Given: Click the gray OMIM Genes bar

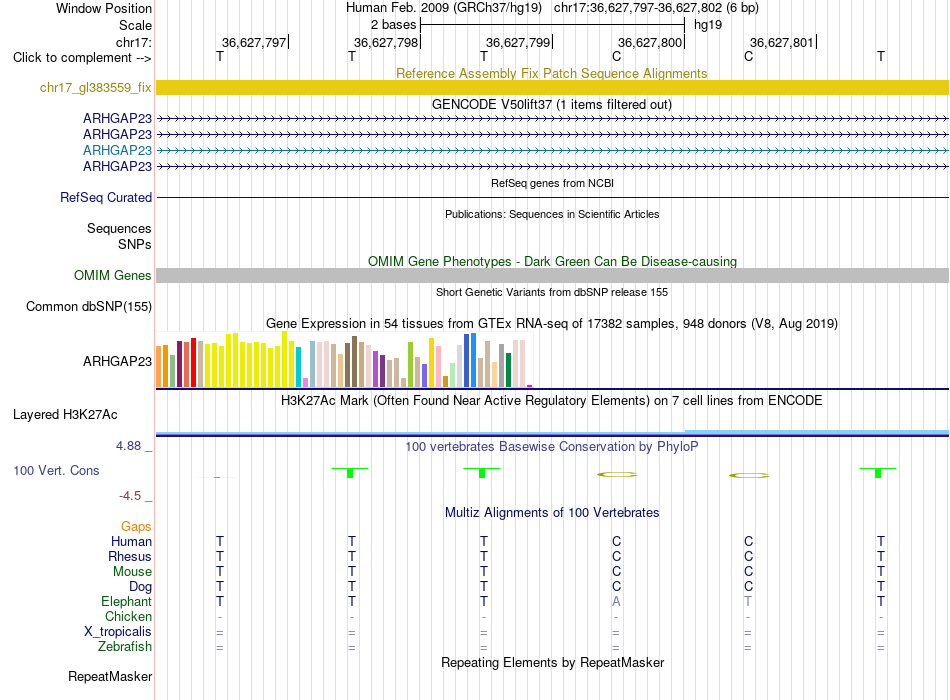Looking at the screenshot, I should click(552, 275).
